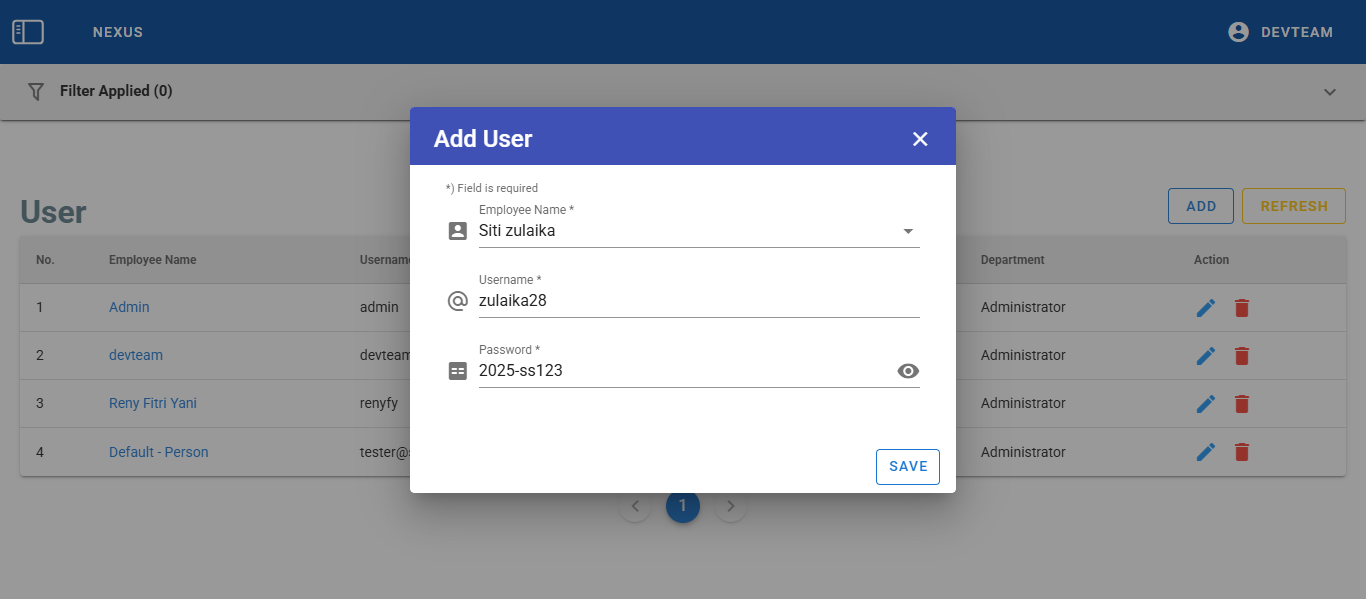1366x599 pixels.
Task: Go to the previous page arrow
Action: click(635, 506)
